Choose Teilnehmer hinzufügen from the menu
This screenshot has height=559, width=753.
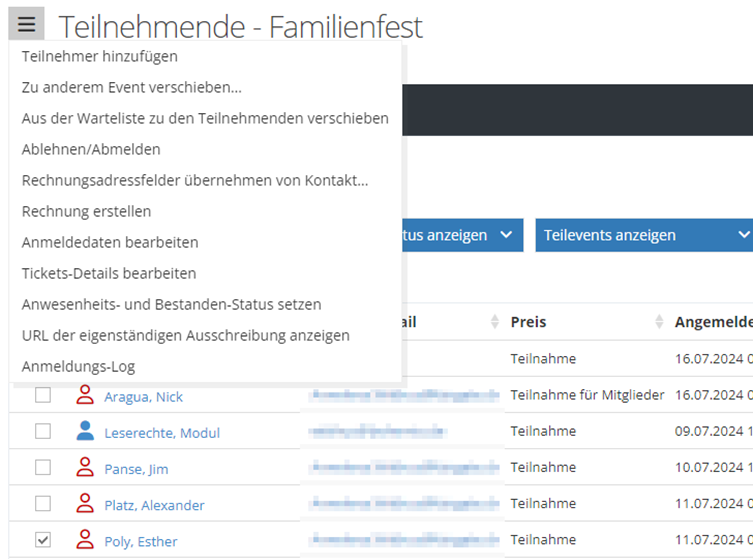click(100, 56)
